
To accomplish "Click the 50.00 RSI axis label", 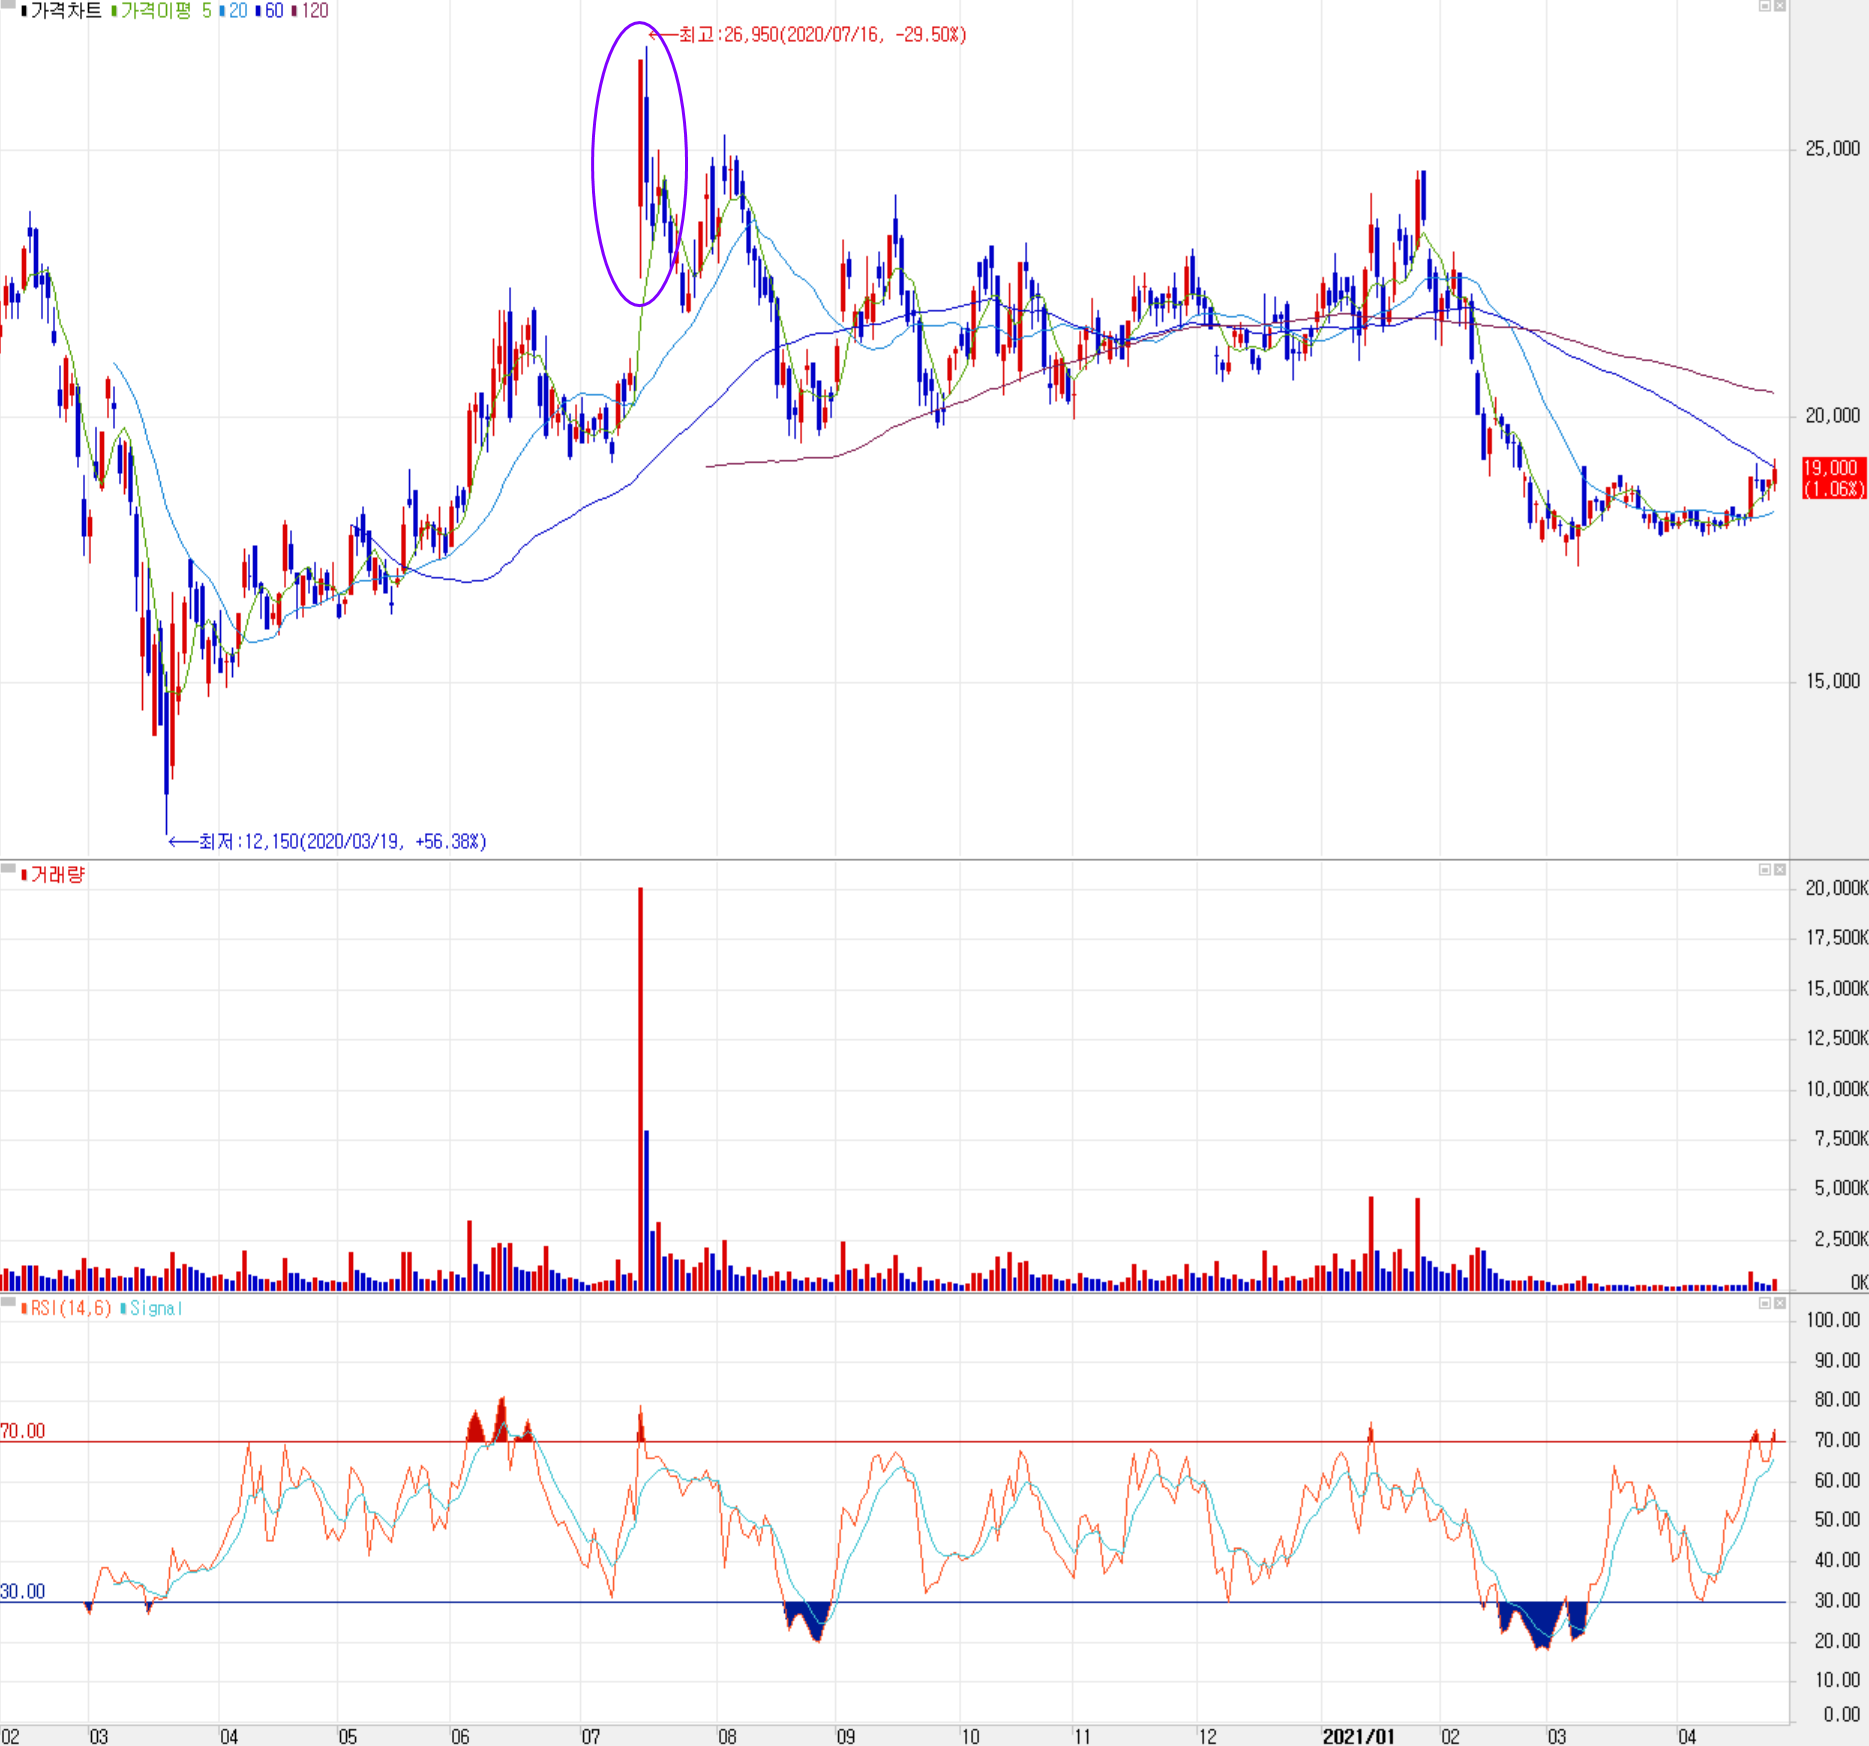I will coord(1837,1520).
